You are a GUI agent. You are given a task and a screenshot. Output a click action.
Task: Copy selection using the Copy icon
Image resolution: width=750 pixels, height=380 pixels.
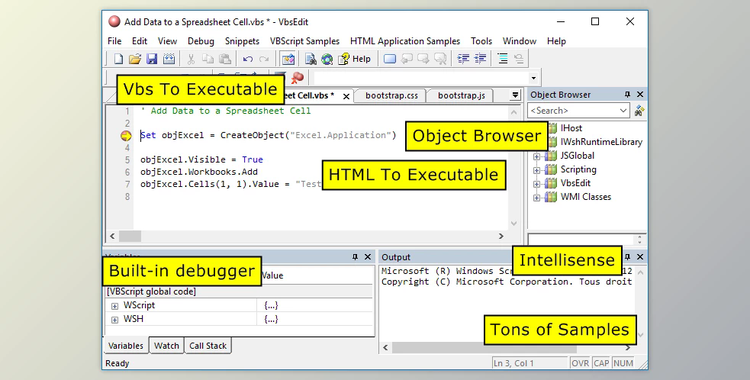208,59
